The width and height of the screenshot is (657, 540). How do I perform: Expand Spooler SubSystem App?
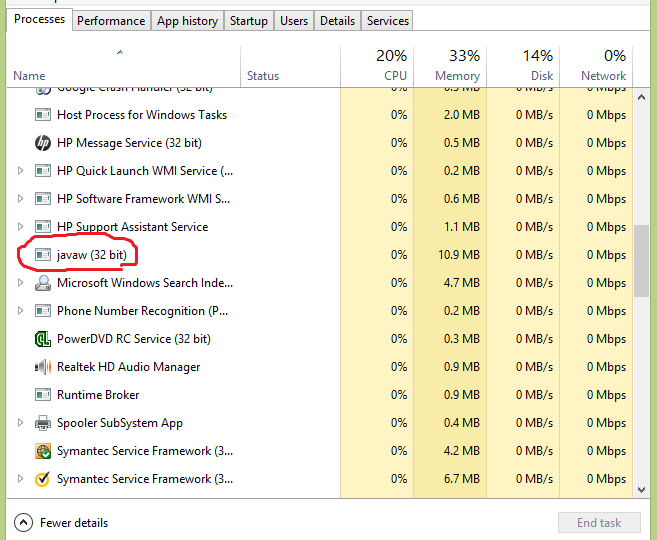pos(20,423)
